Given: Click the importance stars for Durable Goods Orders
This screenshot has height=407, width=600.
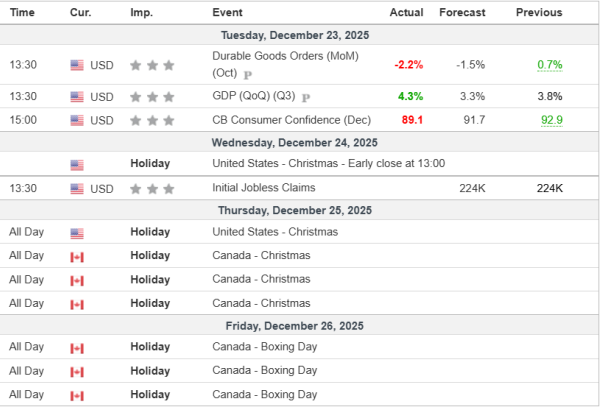Looking at the screenshot, I should (152, 66).
